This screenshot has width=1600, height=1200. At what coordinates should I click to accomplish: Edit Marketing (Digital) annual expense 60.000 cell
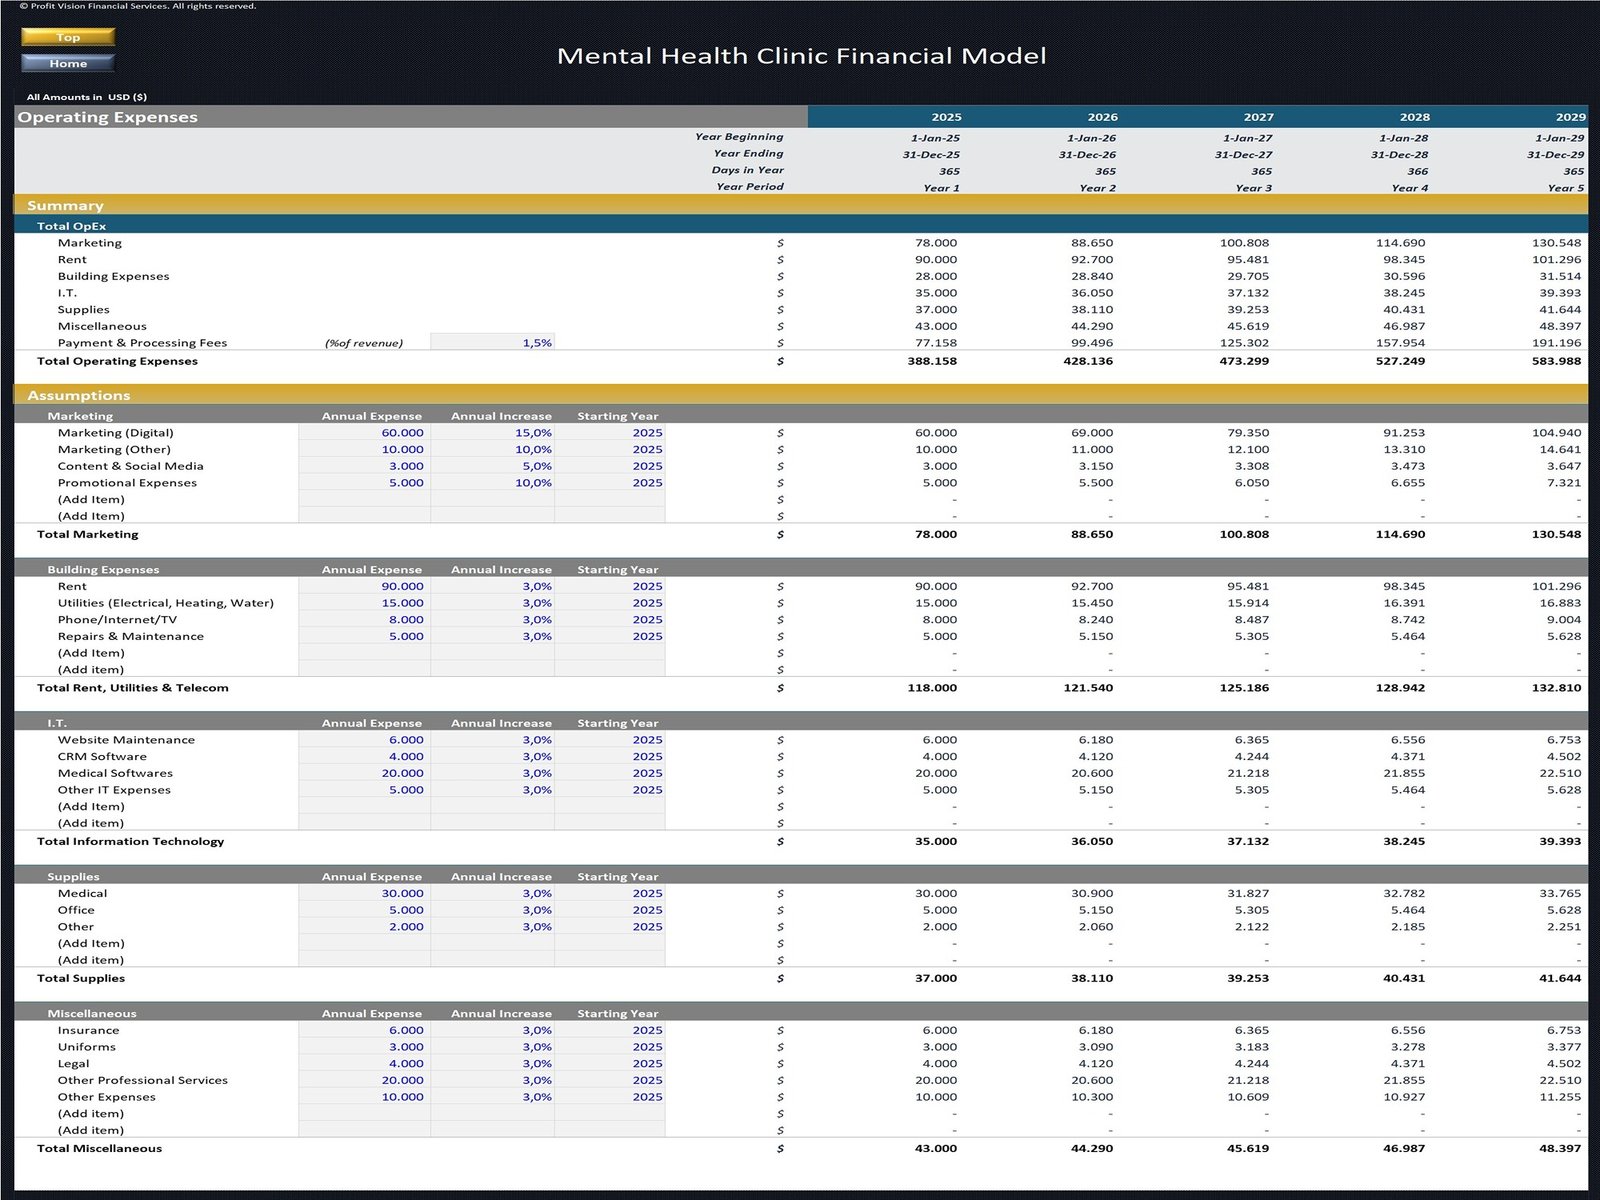pos(365,433)
